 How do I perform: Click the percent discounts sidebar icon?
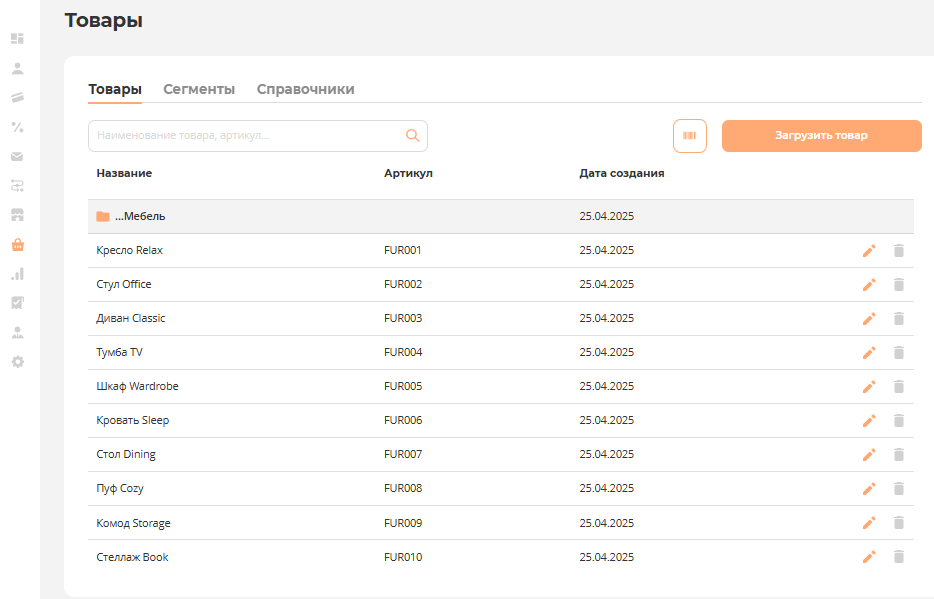(17, 127)
